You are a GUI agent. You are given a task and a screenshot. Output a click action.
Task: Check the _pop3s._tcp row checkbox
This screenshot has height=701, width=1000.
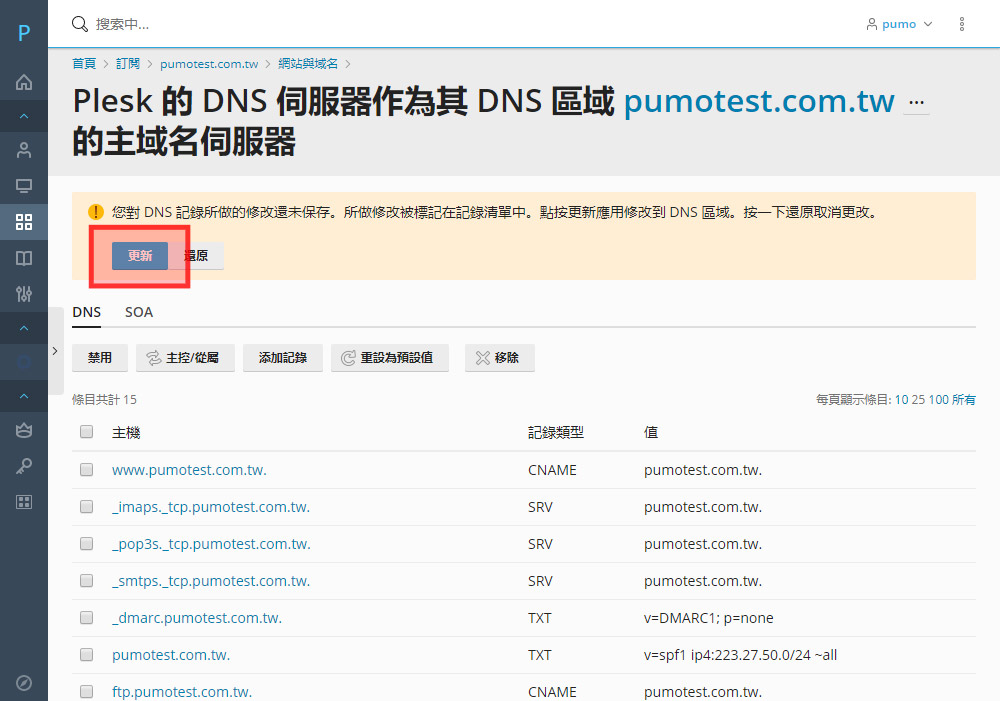click(87, 543)
